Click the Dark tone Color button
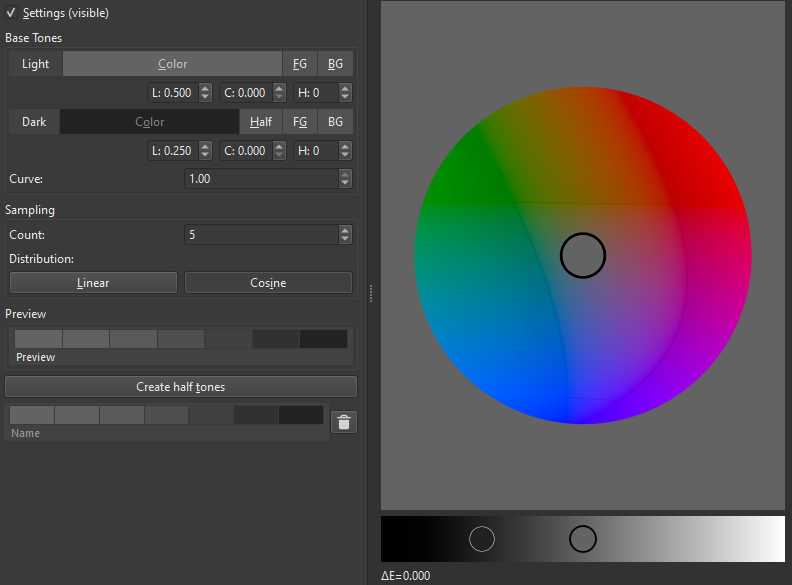792x585 pixels. point(149,122)
